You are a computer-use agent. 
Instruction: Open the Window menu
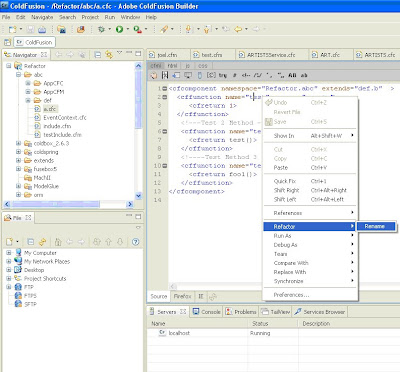click(x=130, y=17)
